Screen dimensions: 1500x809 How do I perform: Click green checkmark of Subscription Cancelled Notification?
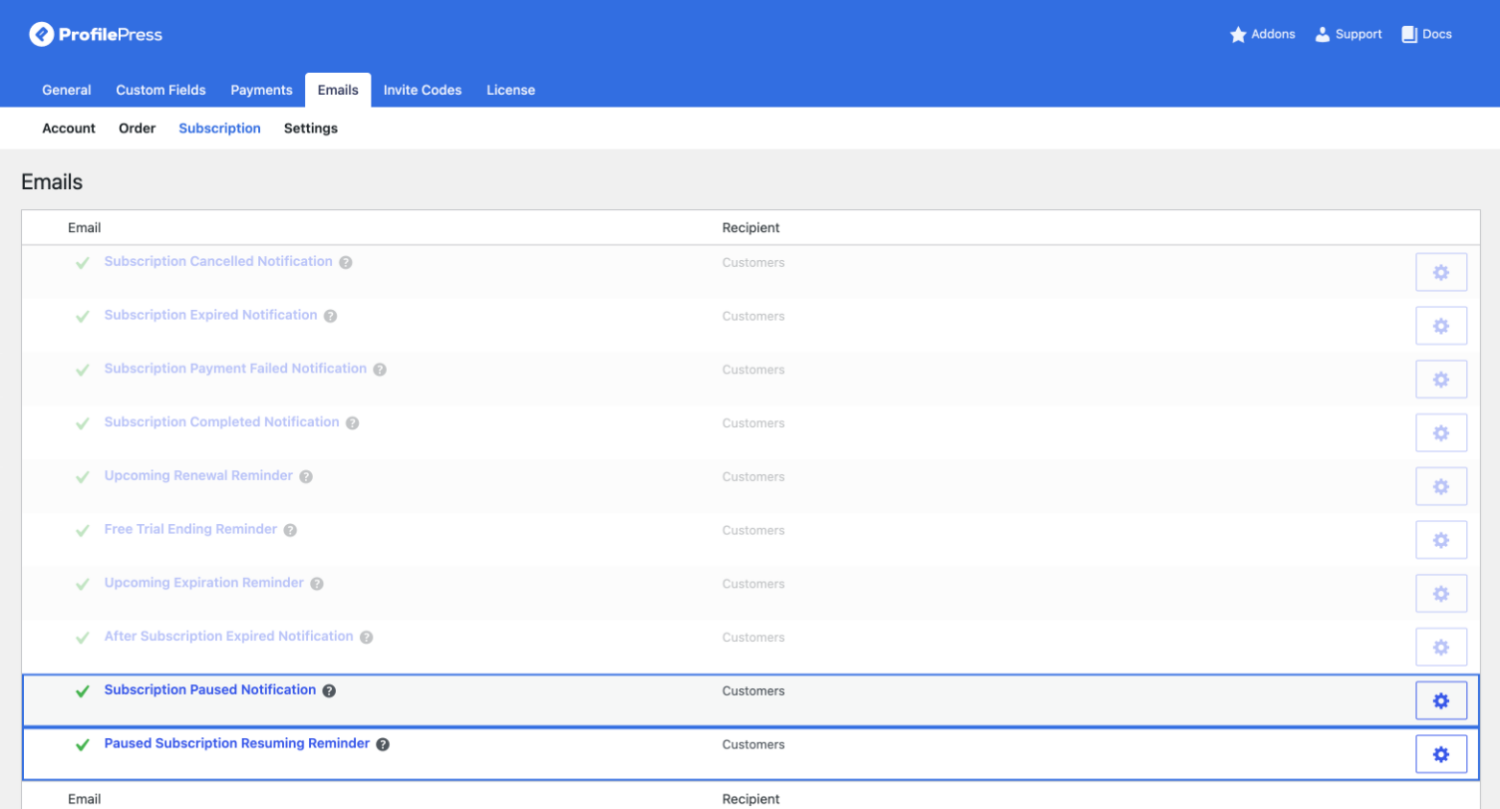point(83,262)
